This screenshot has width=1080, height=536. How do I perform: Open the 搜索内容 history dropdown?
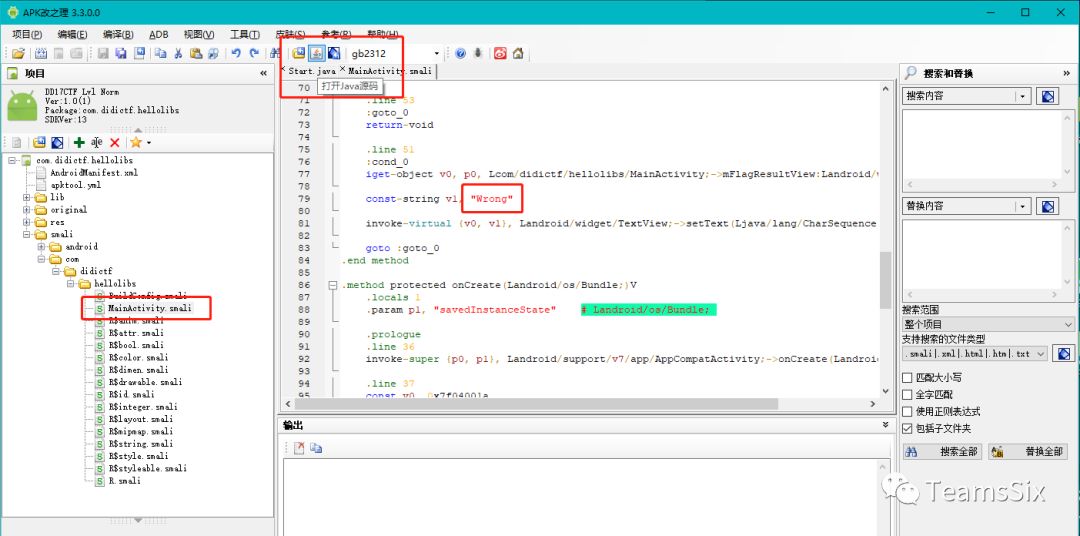click(x=1023, y=96)
